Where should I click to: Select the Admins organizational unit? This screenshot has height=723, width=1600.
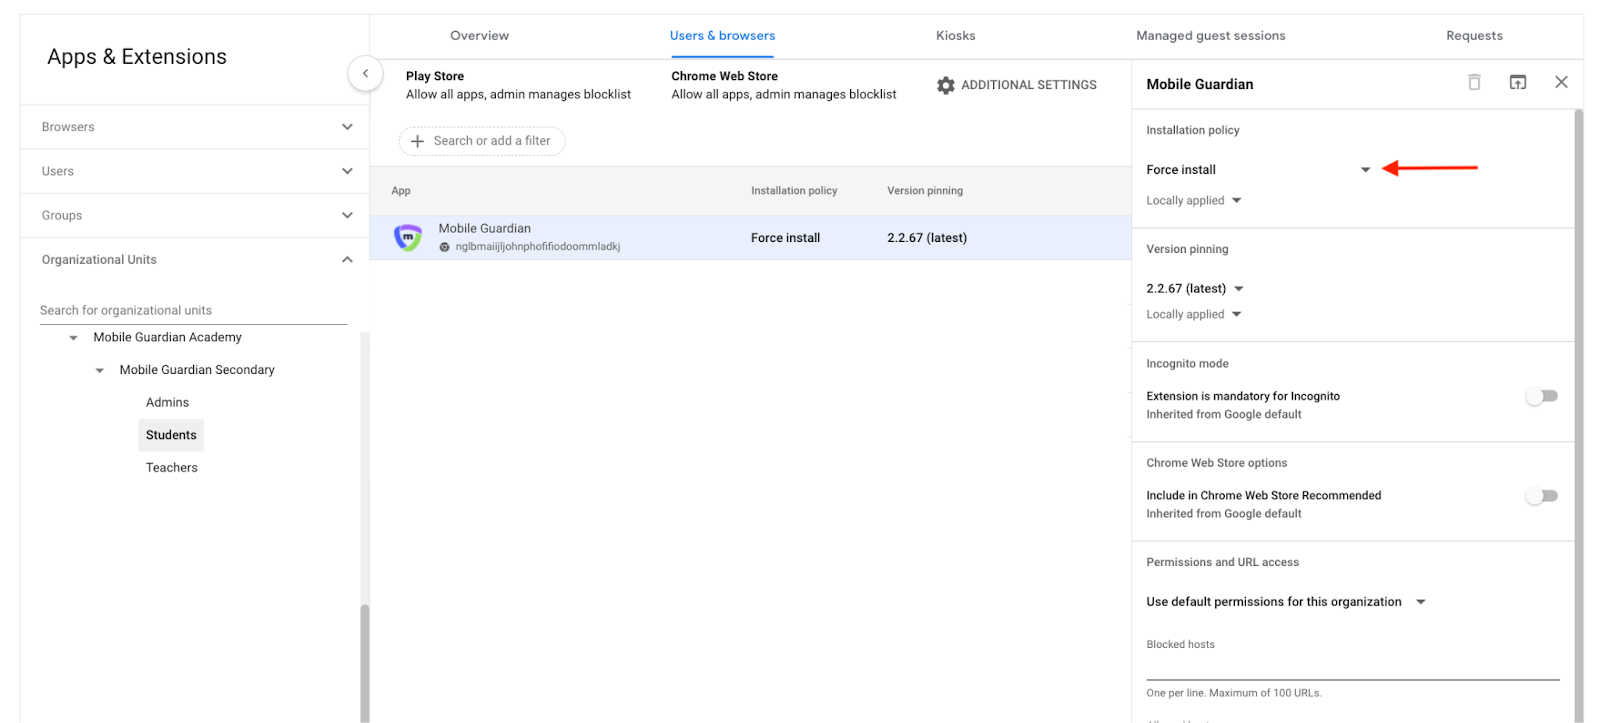pos(167,403)
